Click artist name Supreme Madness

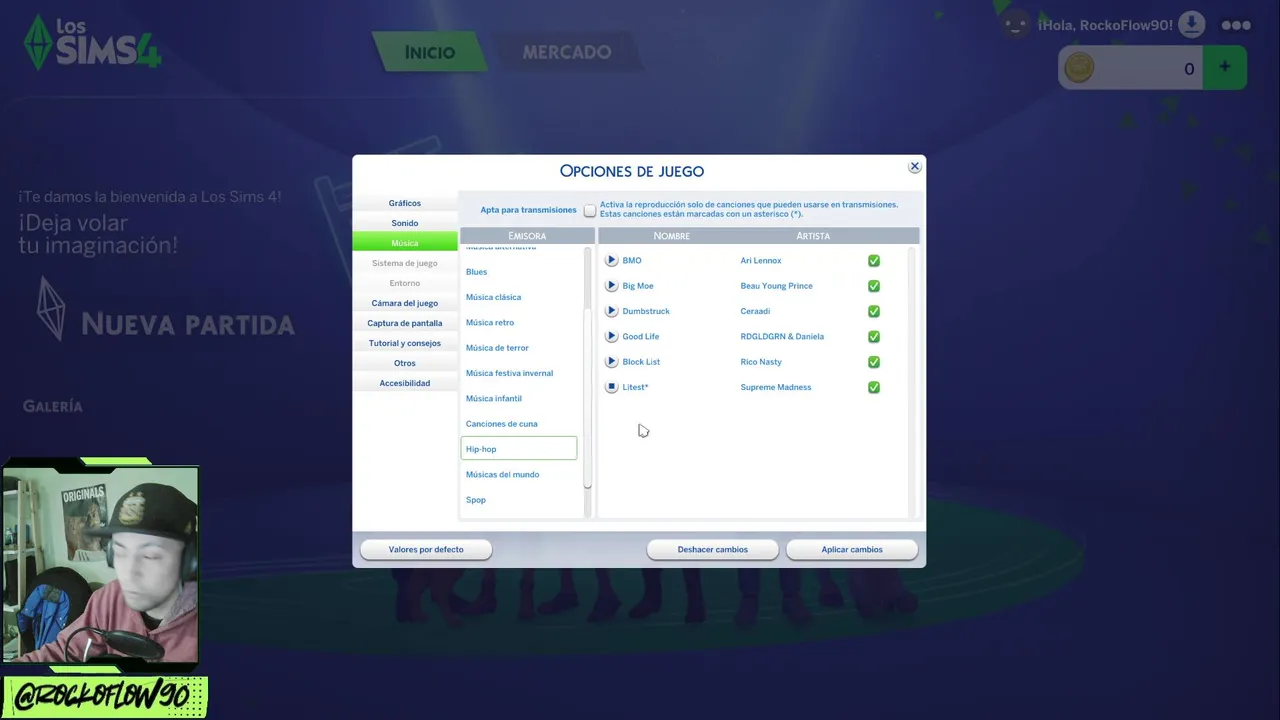coord(776,387)
